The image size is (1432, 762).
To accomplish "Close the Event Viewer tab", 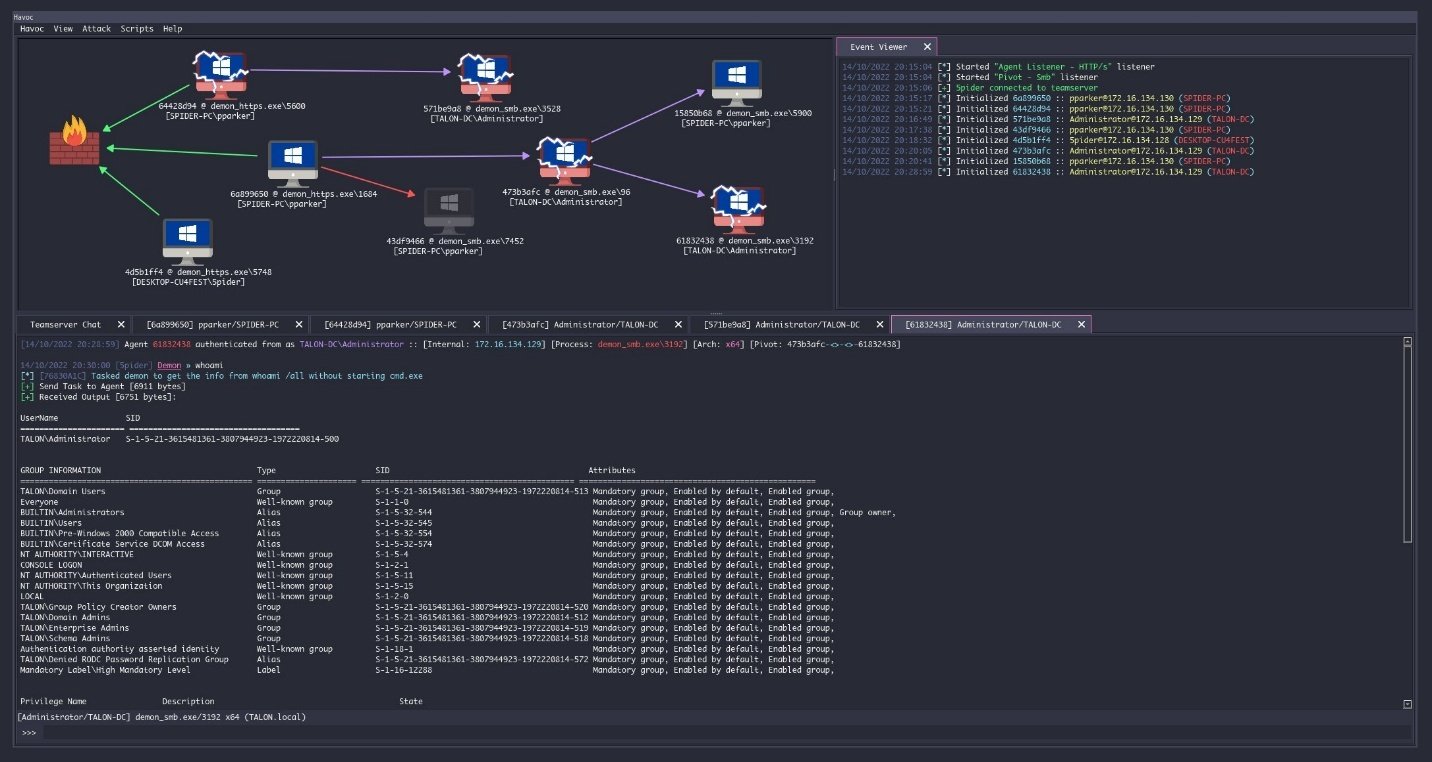I will click(x=927, y=47).
